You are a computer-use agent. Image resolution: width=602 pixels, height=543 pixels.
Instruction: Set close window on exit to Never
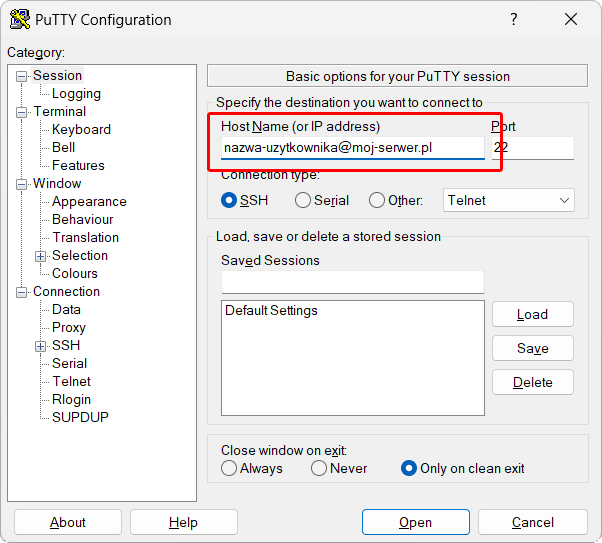coord(319,468)
